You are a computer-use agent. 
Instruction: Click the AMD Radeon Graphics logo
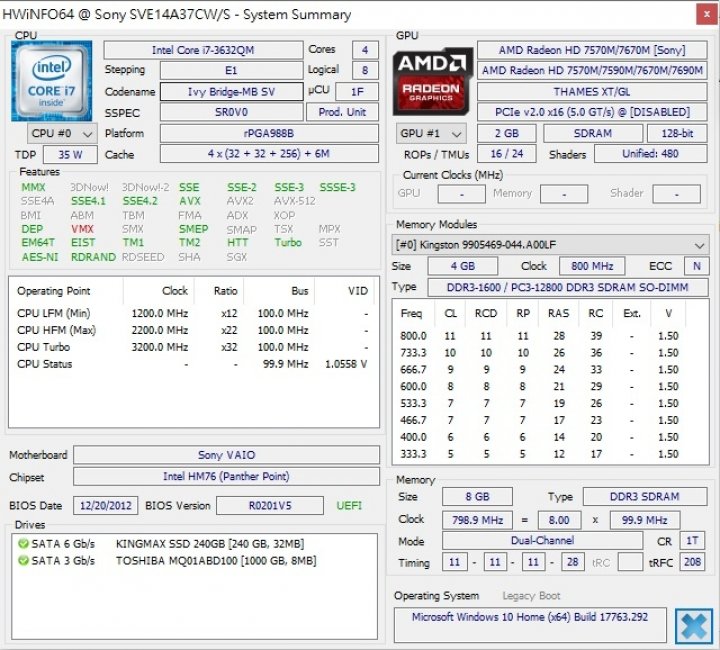(430, 80)
